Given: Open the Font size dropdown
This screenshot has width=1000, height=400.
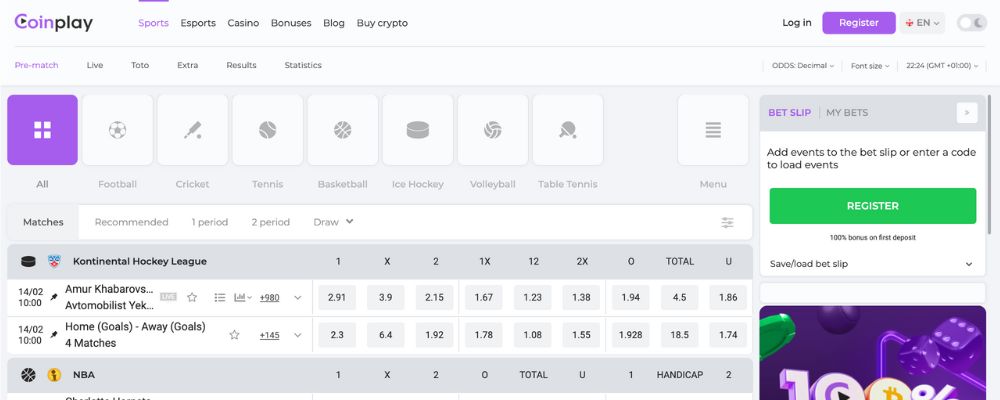Looking at the screenshot, I should (870, 66).
